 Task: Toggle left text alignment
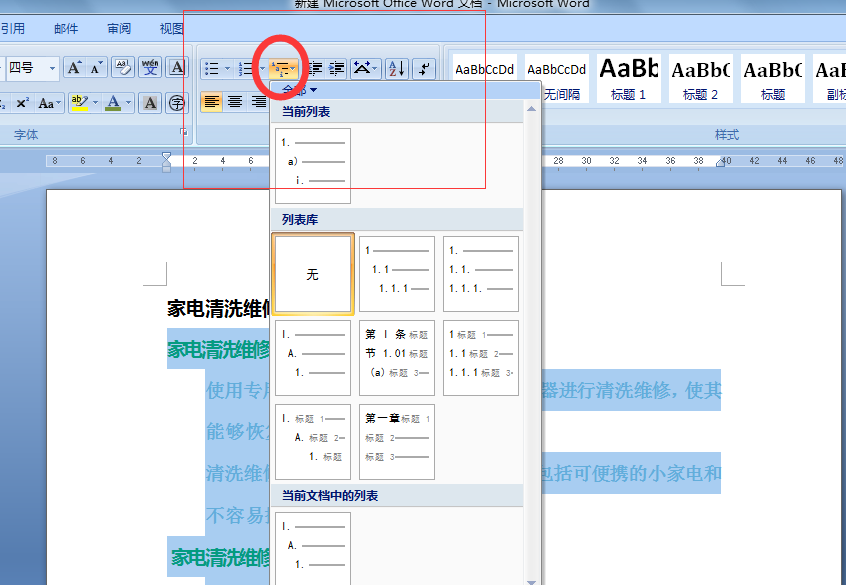[x=210, y=101]
